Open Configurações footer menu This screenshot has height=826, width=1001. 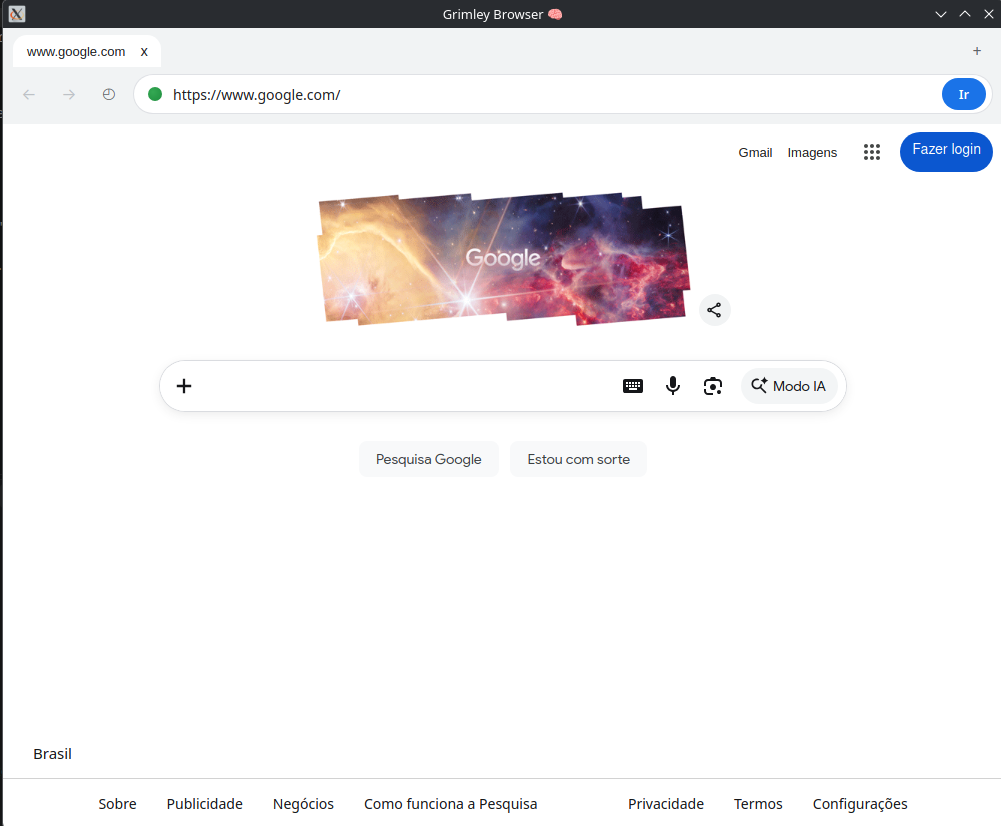click(x=860, y=804)
